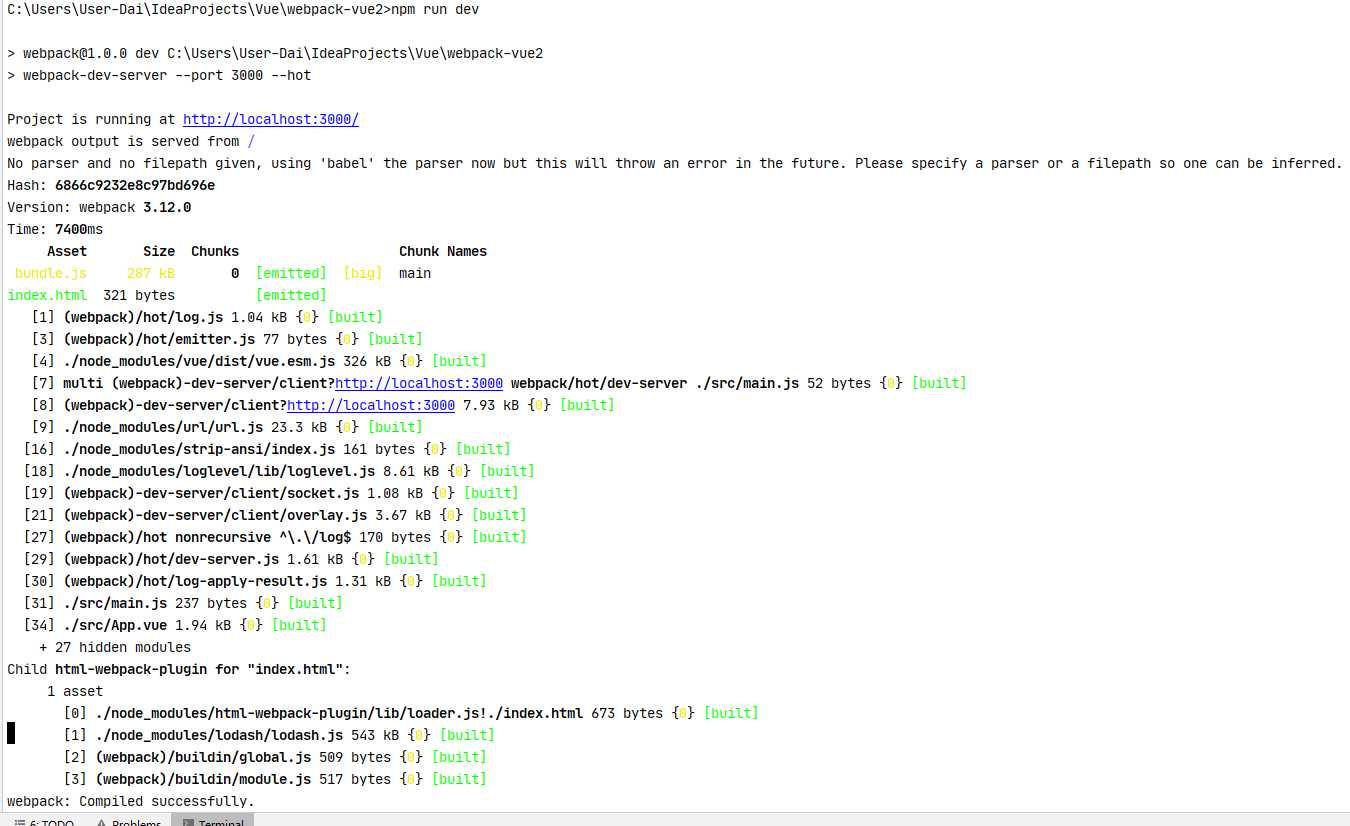
Task: Click the 543 kB lodash size value
Action: [x=375, y=735]
